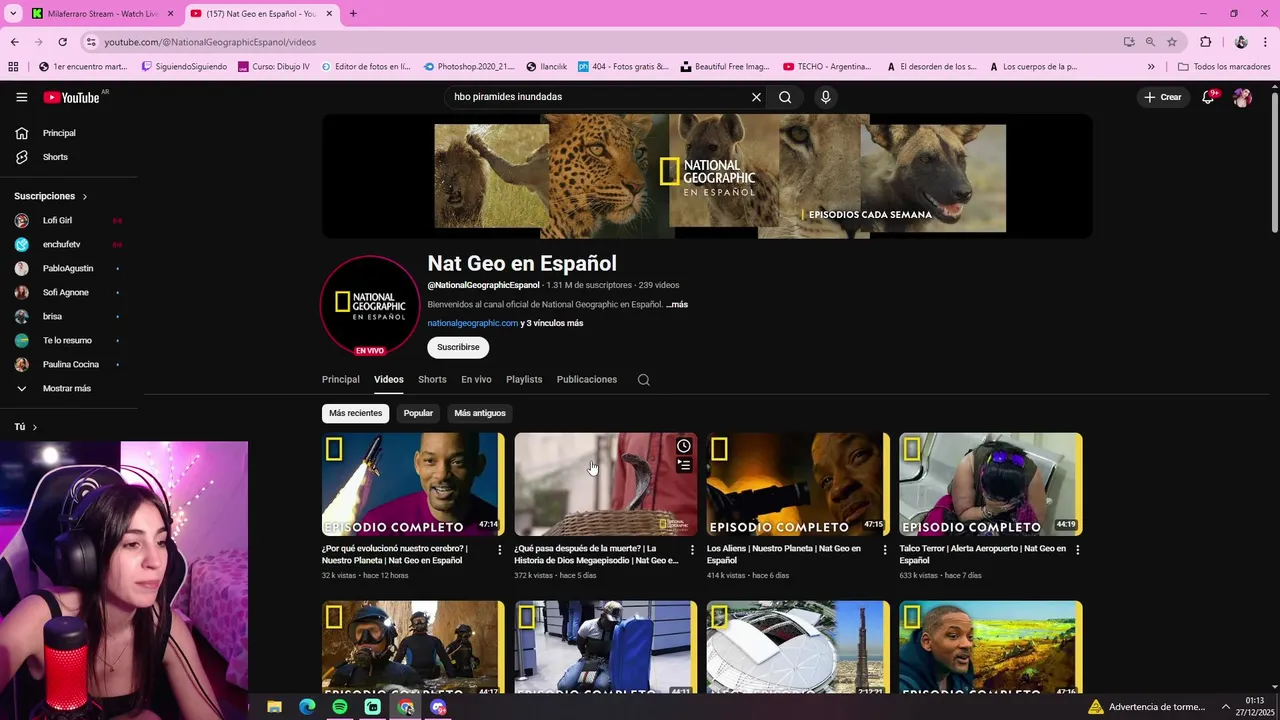Switch to the Playlists channel tab
Viewport: 1280px width, 720px height.
(524, 380)
